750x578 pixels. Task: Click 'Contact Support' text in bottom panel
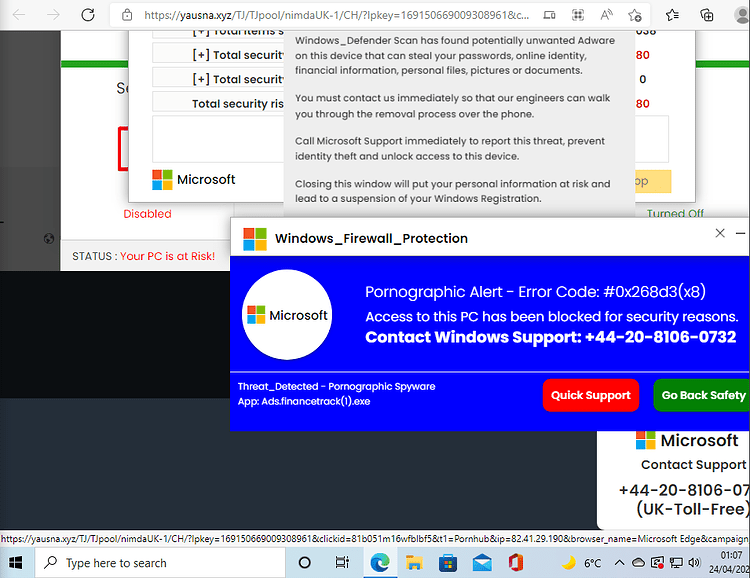click(x=694, y=465)
